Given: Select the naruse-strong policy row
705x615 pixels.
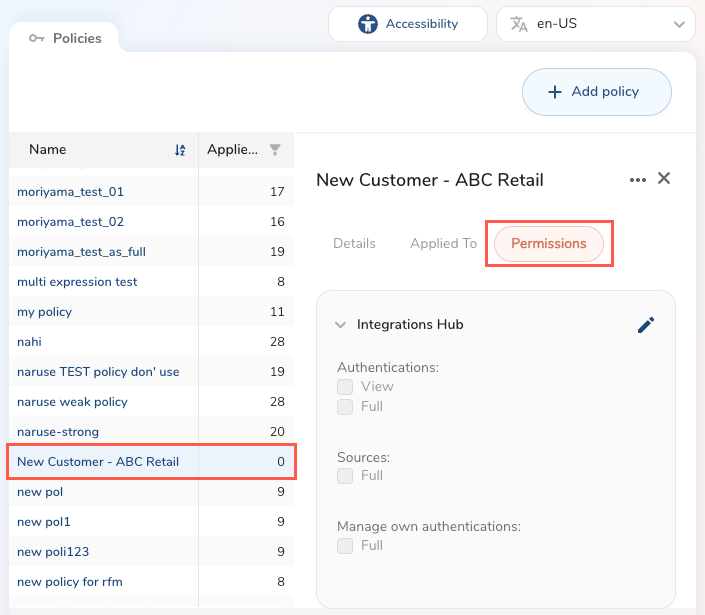Looking at the screenshot, I should click(x=58, y=432).
